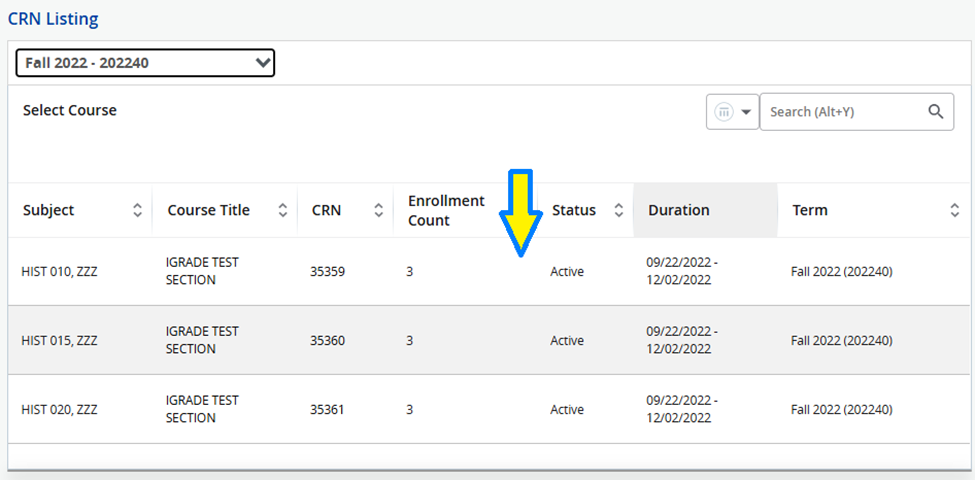Sort by Status column arrows
Viewport: 975px width, 480px height.
pos(618,210)
